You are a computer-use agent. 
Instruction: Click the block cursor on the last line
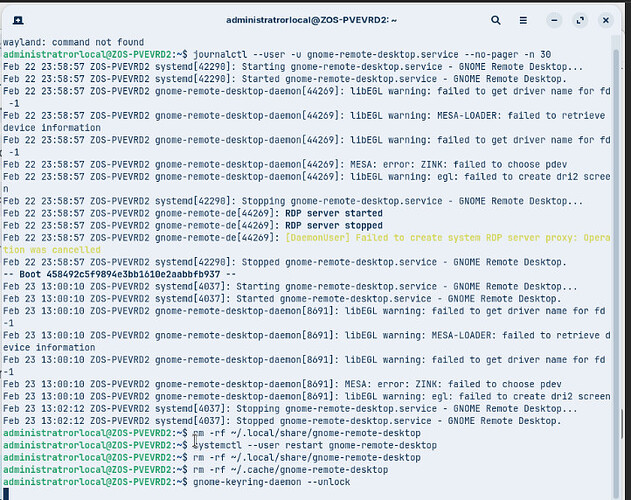tap(6, 494)
